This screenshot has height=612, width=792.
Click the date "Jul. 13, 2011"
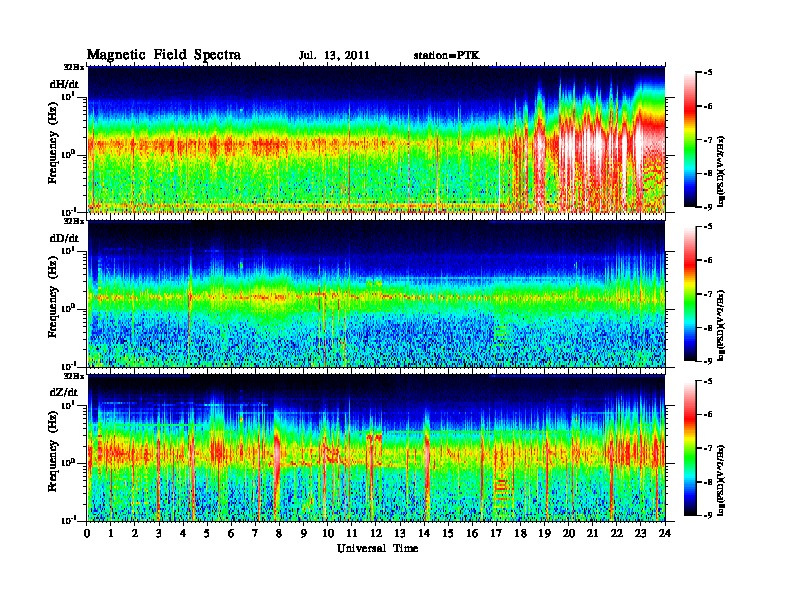334,56
